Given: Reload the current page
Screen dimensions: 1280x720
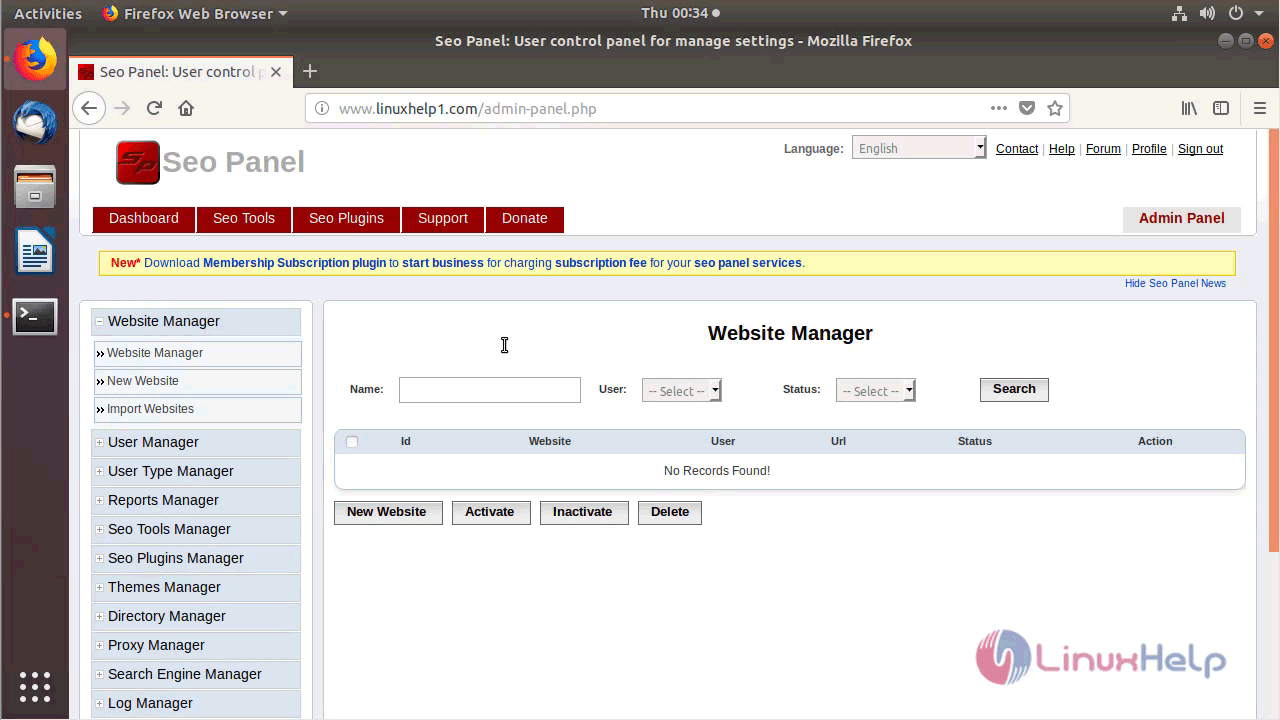Looking at the screenshot, I should [x=154, y=108].
